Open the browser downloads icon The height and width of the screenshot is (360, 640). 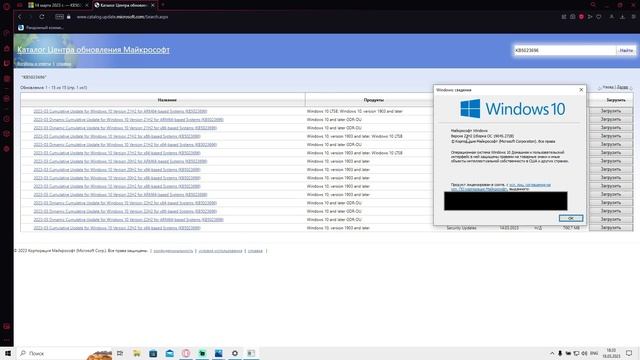click(x=622, y=17)
